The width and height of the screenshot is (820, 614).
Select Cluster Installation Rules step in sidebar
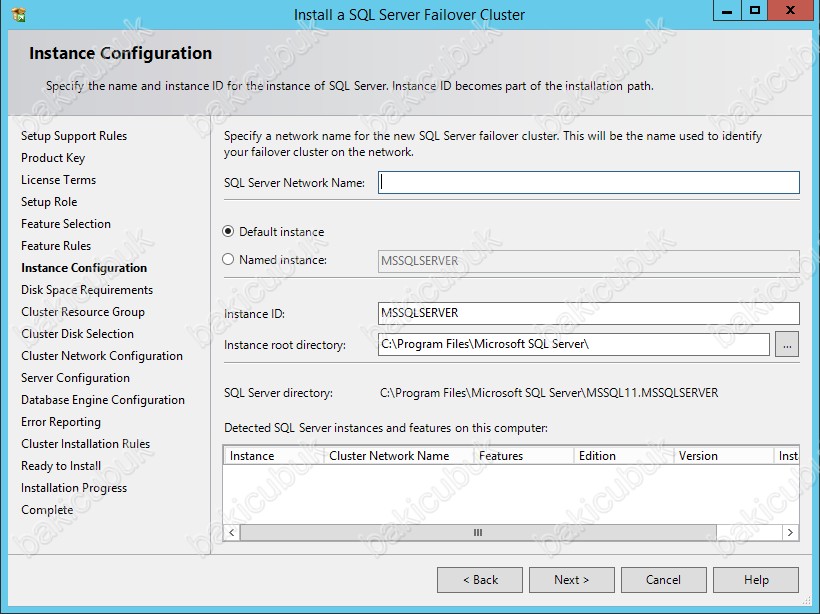86,444
